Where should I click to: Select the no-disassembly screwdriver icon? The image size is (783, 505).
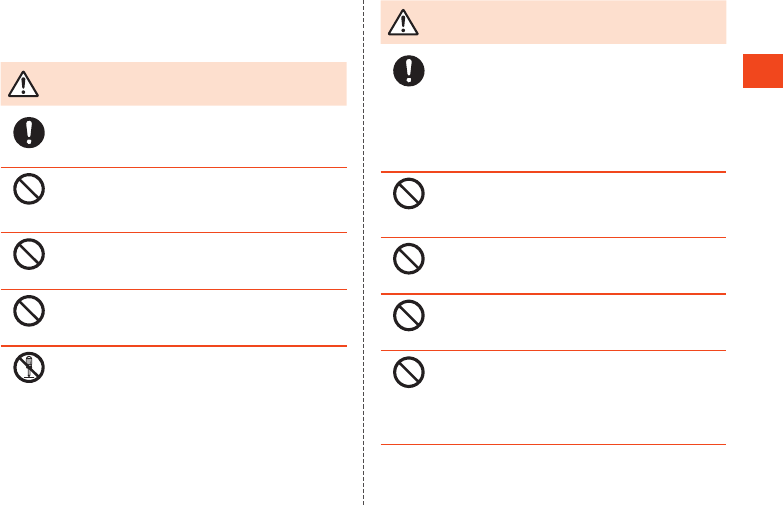30,370
